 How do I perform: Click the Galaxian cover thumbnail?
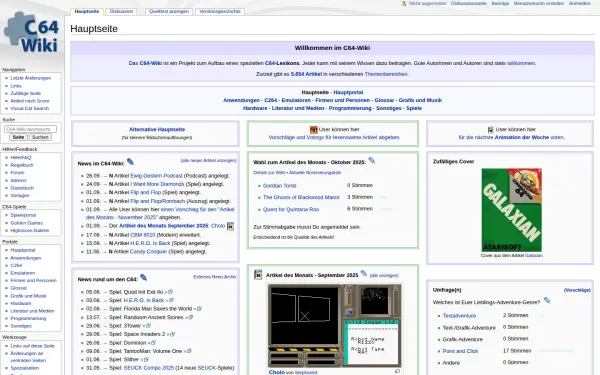[x=512, y=210]
